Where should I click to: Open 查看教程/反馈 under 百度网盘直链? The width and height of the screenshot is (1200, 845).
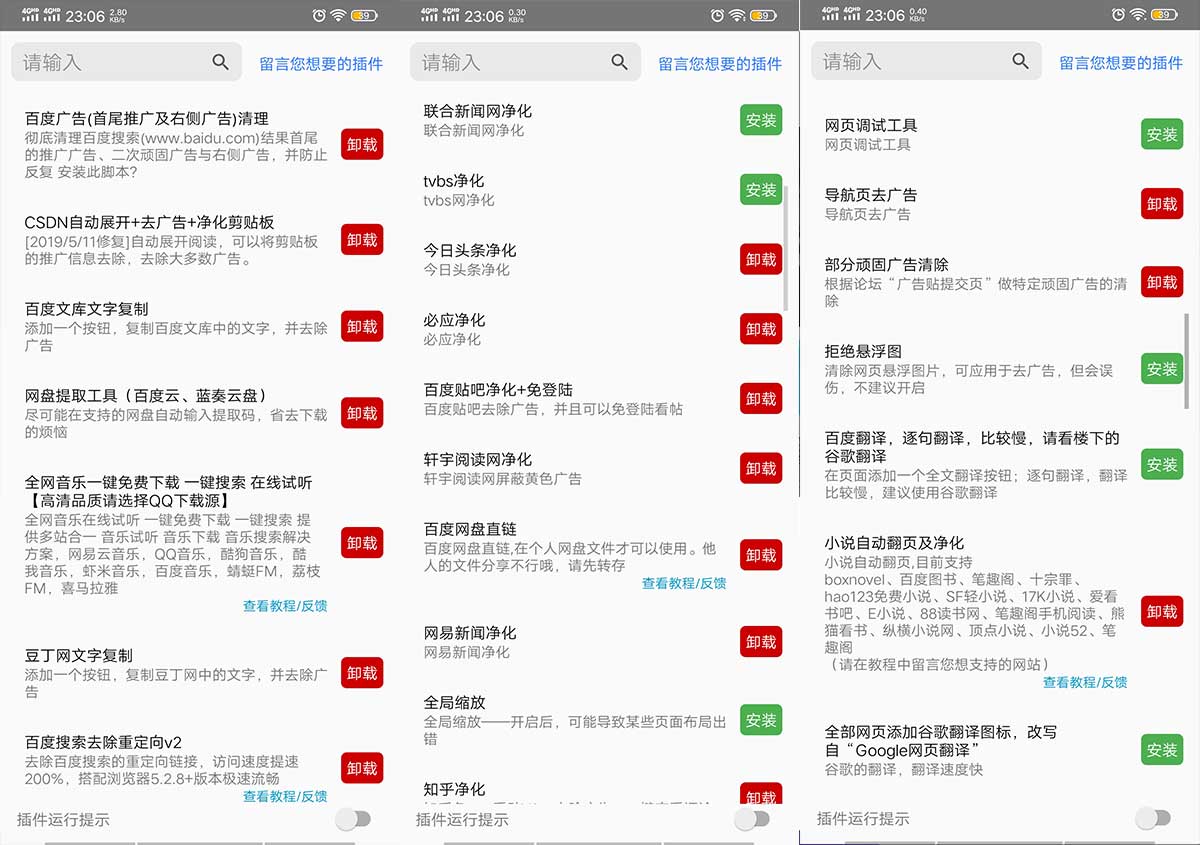click(x=684, y=583)
